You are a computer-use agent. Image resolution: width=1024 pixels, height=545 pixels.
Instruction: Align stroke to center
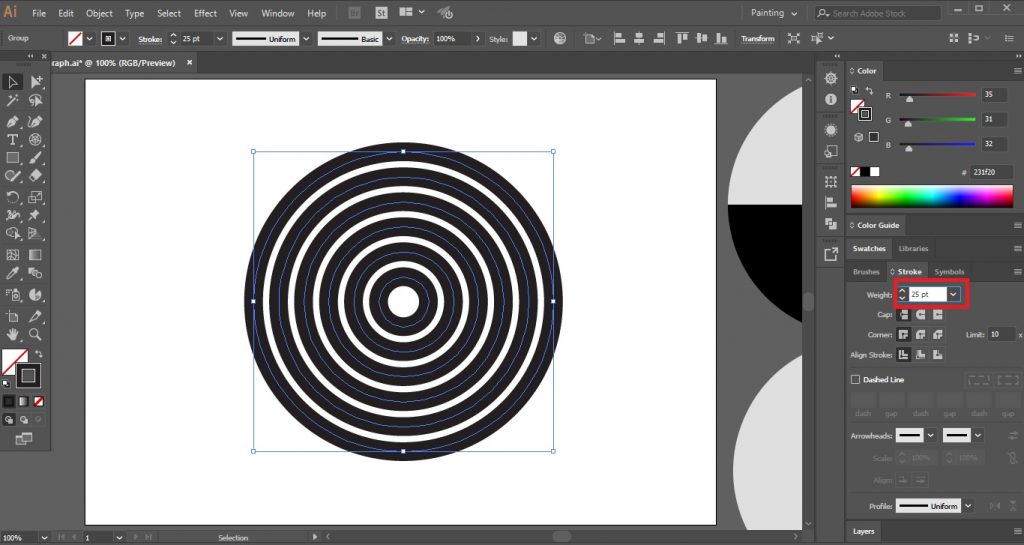[903, 355]
